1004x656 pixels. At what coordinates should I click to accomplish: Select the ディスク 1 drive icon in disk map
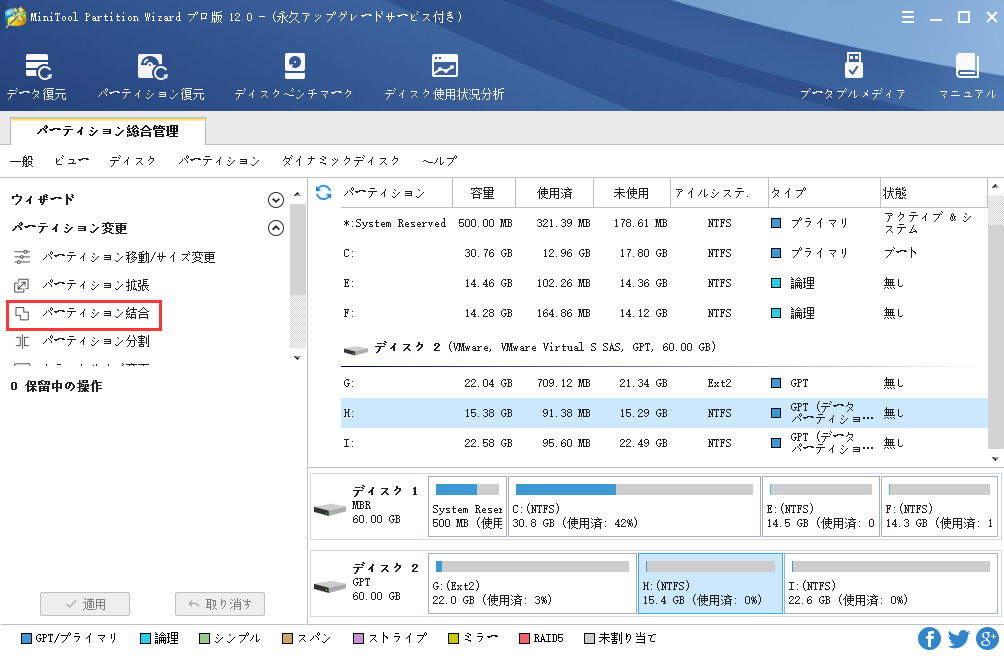330,509
